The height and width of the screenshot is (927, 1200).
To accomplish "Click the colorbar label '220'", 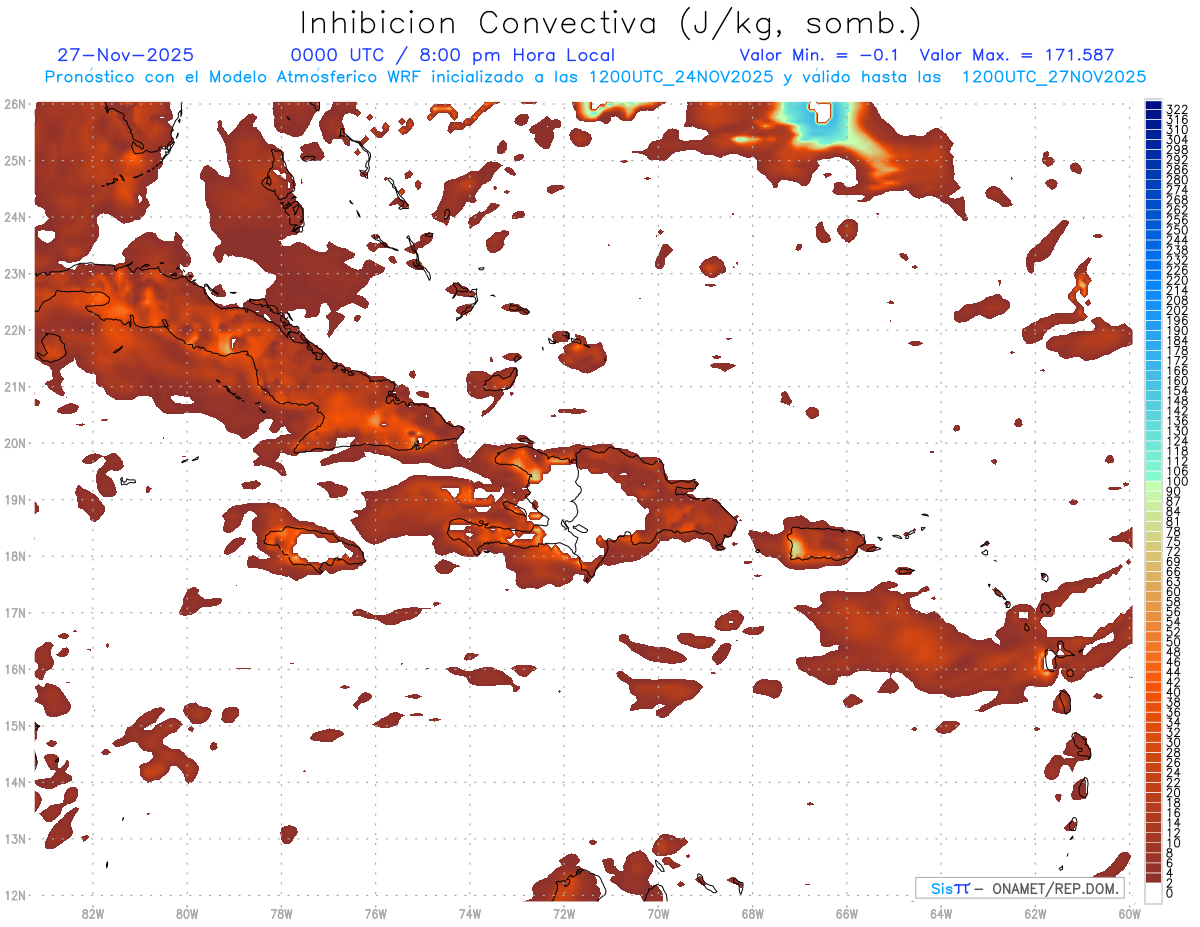I will coord(1177,280).
